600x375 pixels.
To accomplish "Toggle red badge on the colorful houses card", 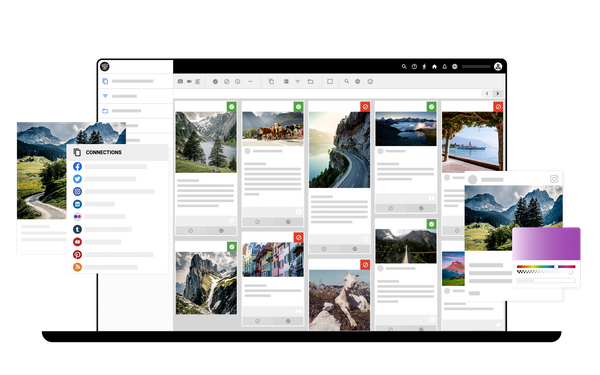I will pos(298,238).
